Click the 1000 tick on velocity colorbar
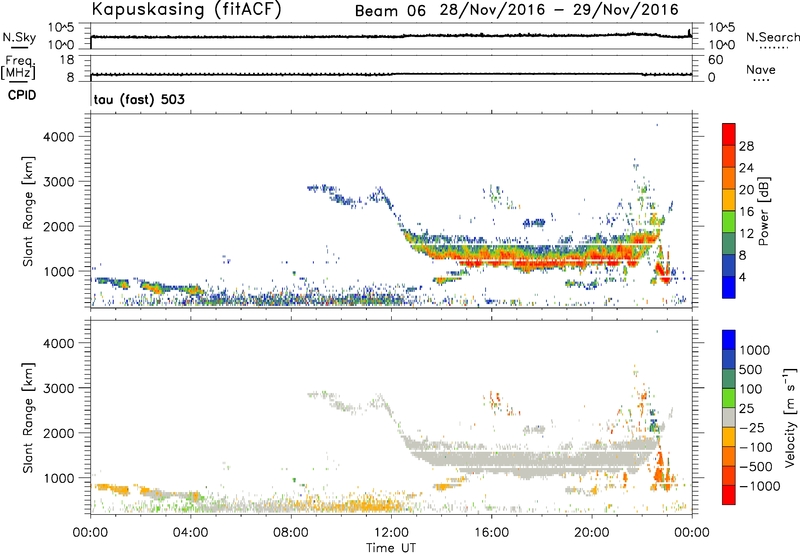Viewport: 800px width, 554px height. pyautogui.click(x=755, y=350)
